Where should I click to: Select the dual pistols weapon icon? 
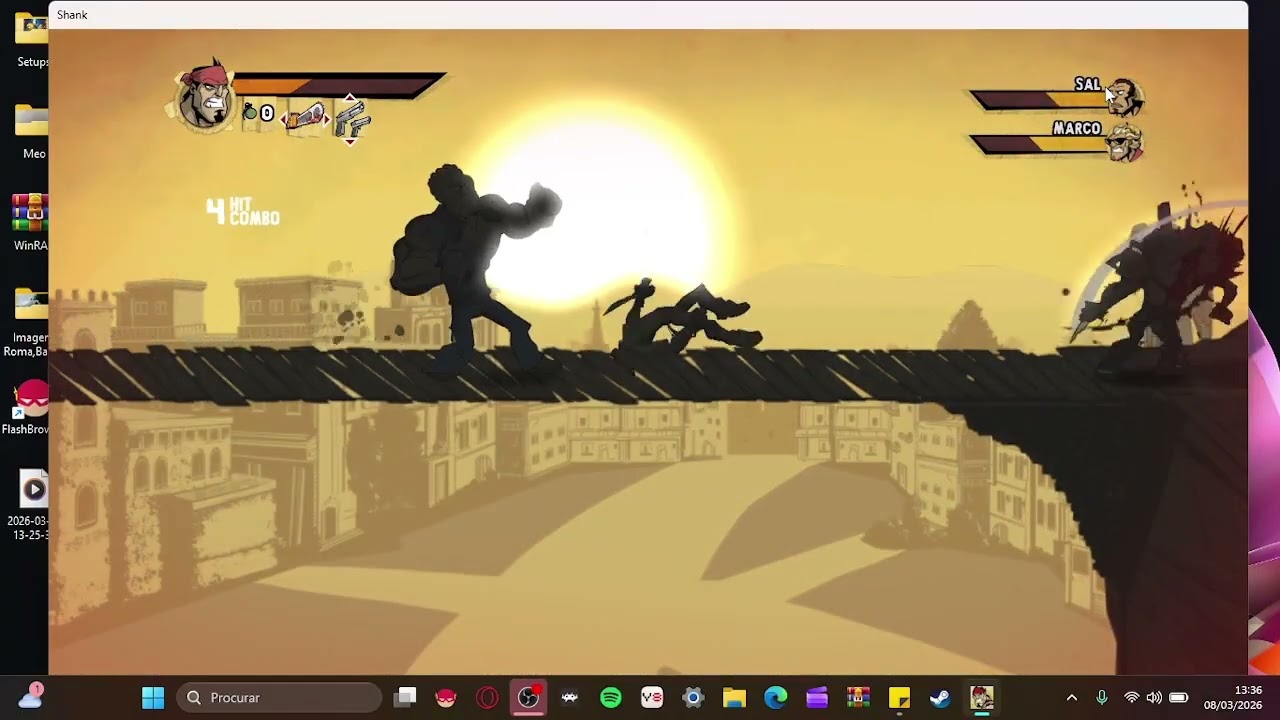(352, 121)
